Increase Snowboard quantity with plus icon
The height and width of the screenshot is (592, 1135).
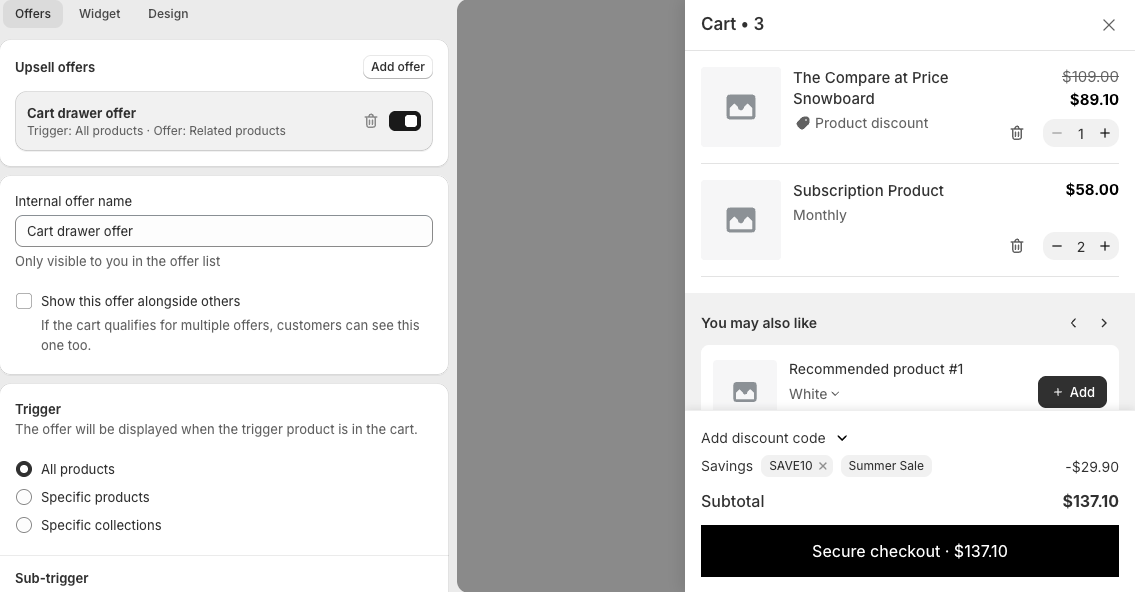[1105, 133]
